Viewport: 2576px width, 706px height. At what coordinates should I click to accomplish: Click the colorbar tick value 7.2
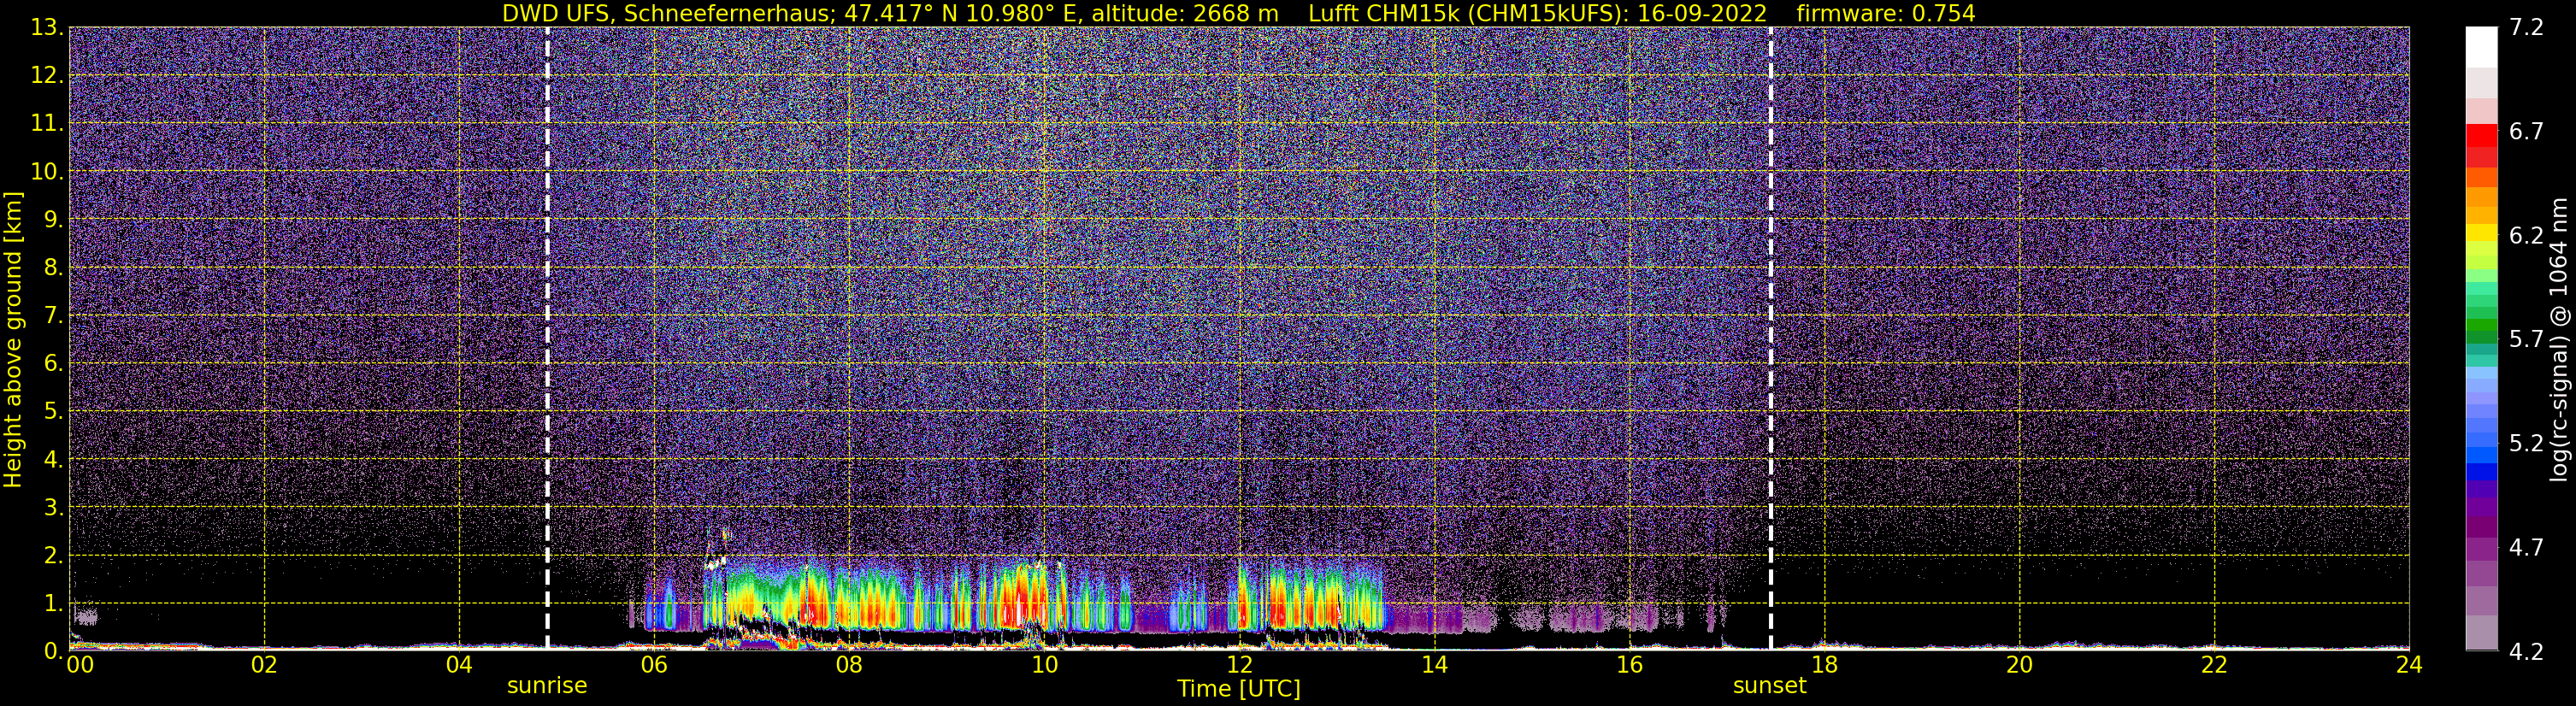[2527, 28]
